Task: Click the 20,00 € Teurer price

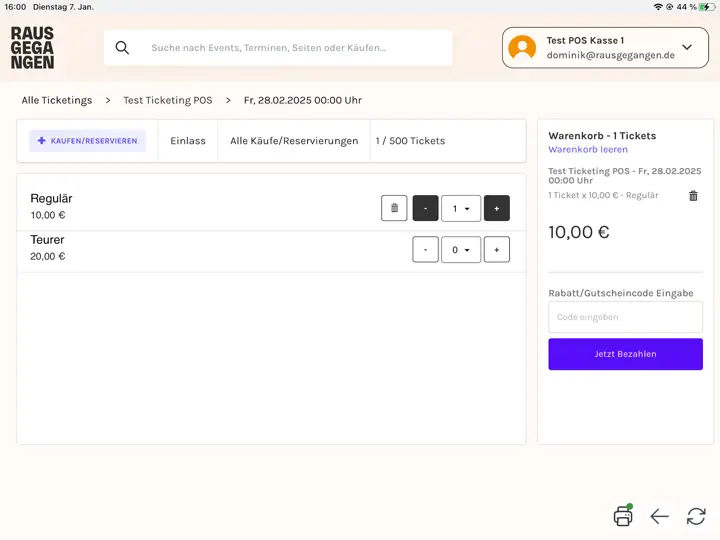Action: point(48,256)
